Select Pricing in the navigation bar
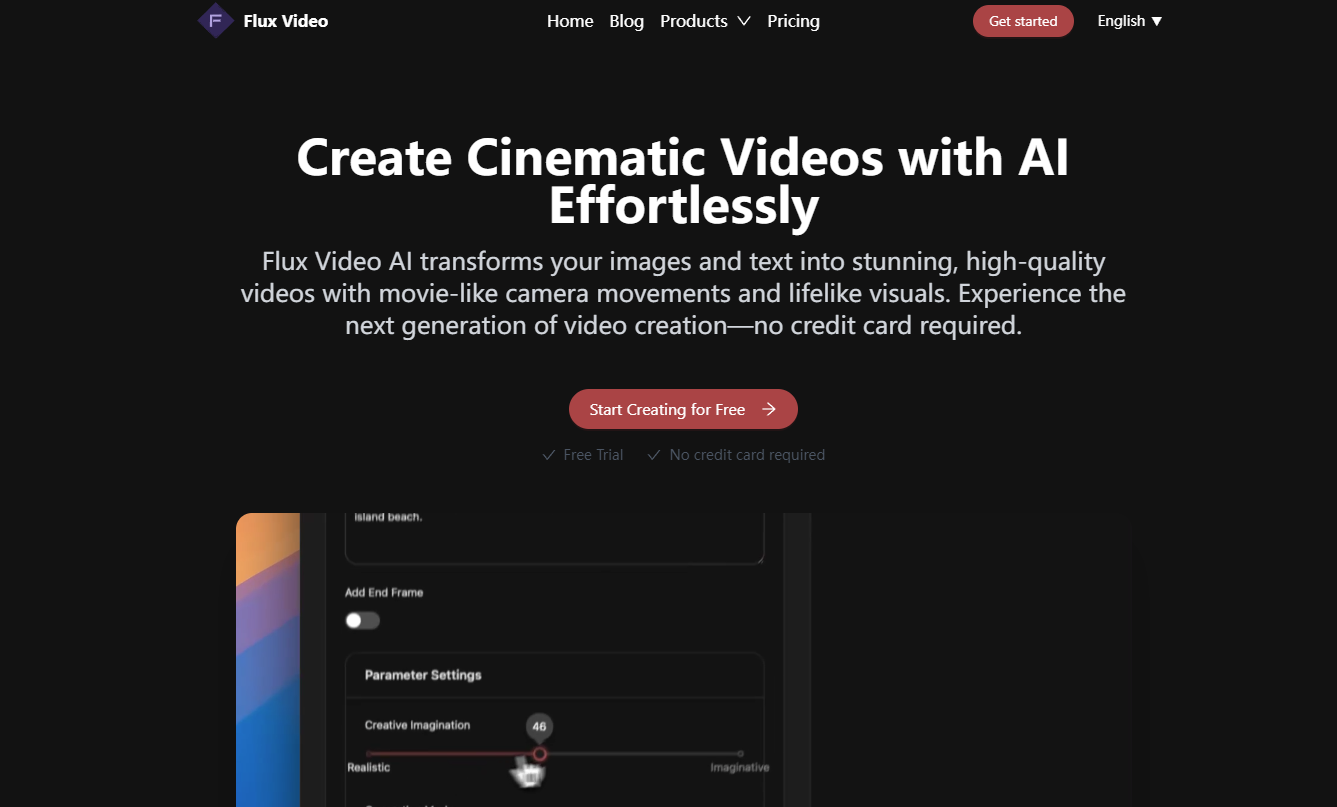This screenshot has width=1337, height=807. pyautogui.click(x=793, y=20)
